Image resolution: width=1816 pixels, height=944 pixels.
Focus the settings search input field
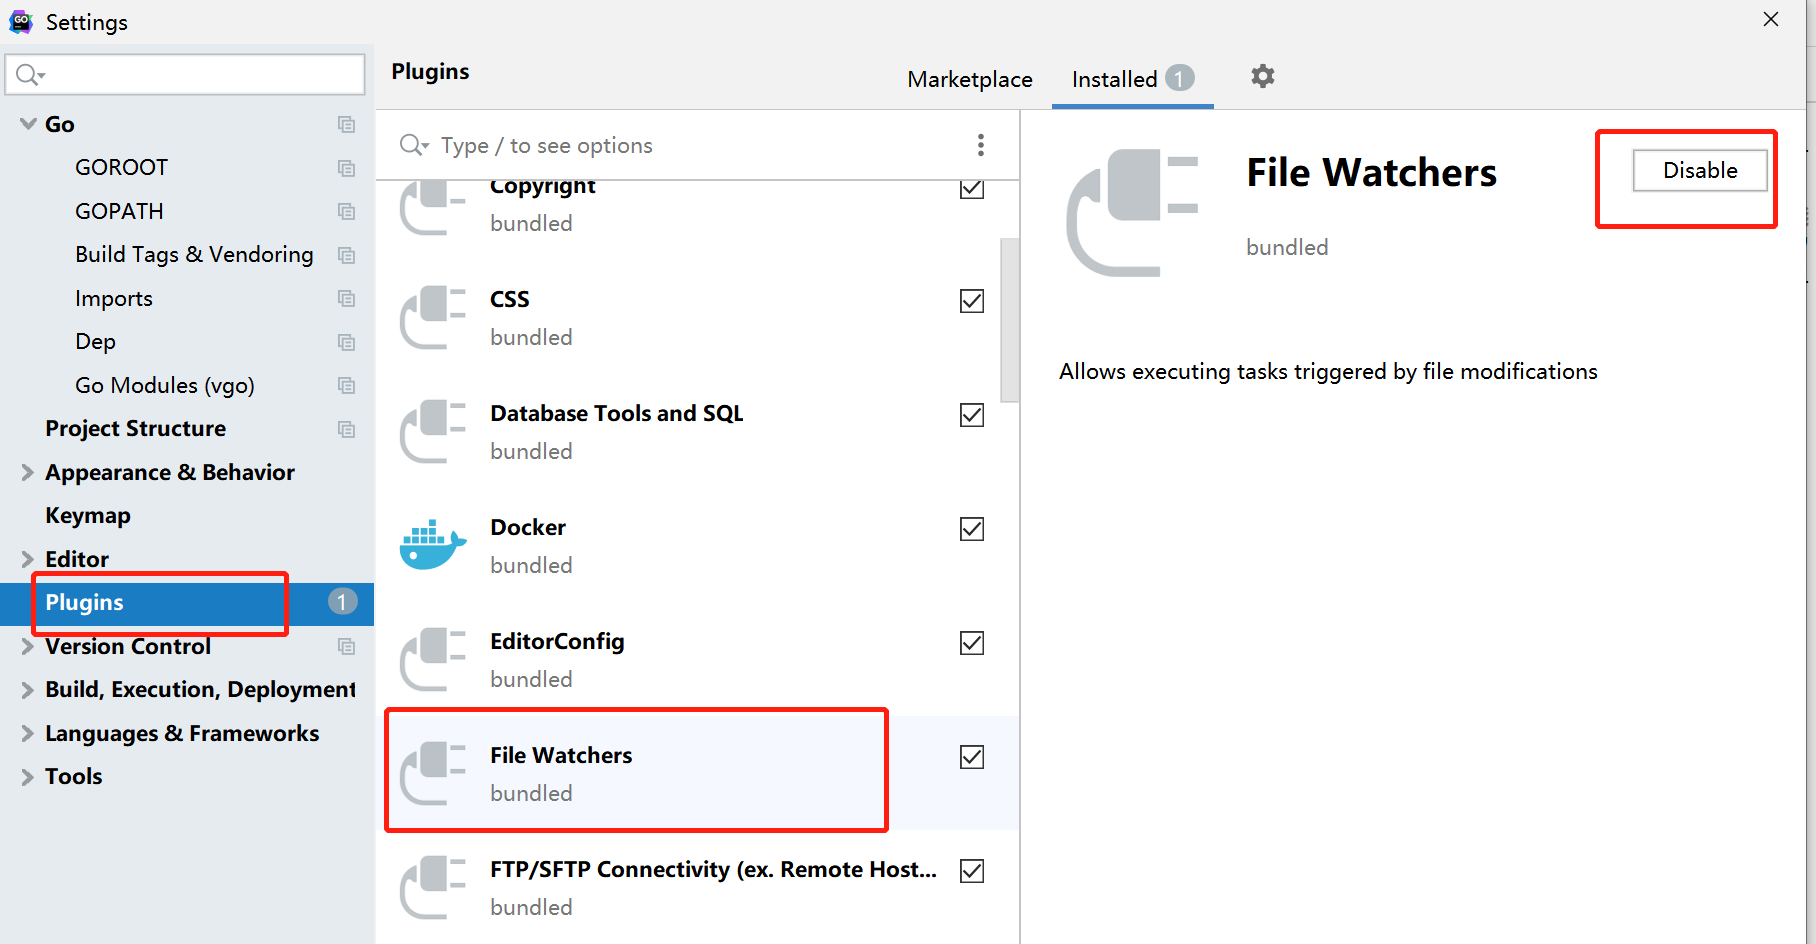tap(185, 75)
